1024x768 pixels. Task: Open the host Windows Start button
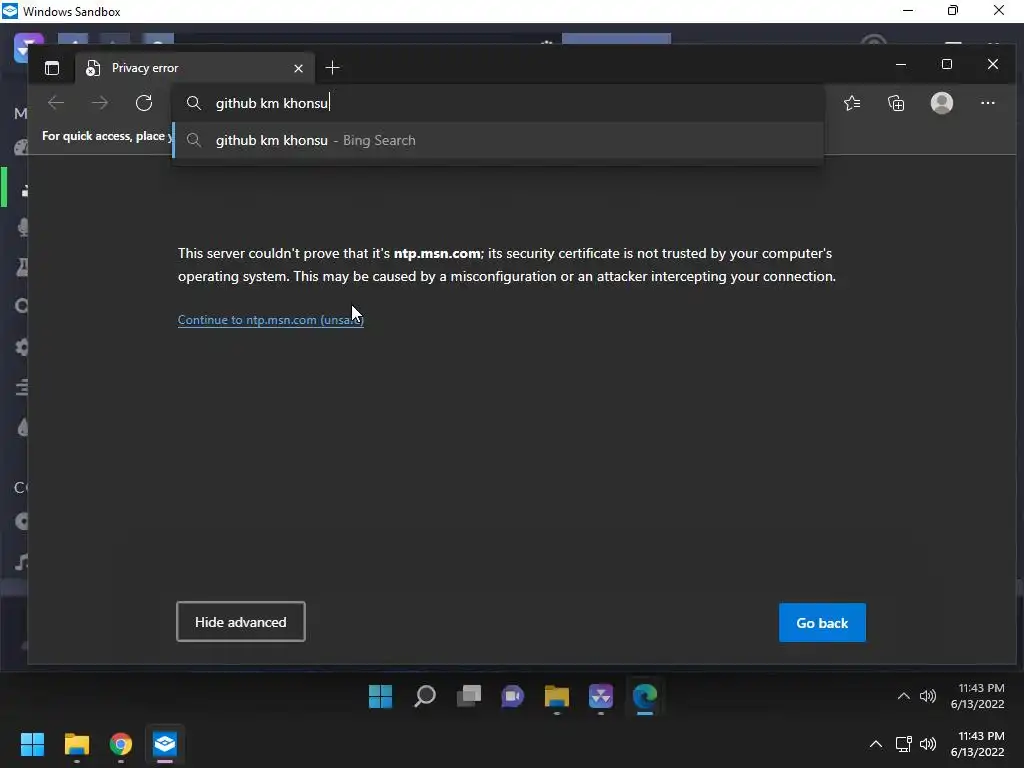tap(32, 744)
